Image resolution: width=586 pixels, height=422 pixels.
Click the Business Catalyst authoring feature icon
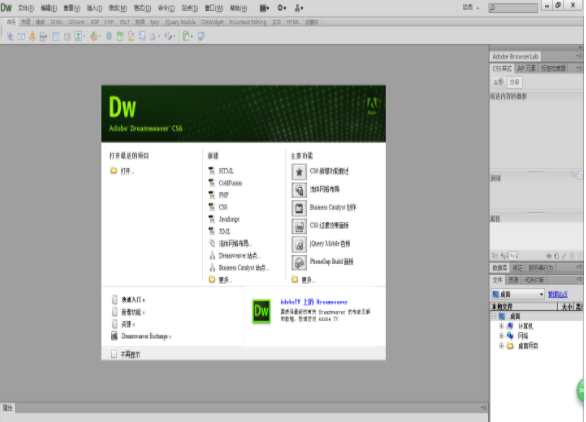[x=299, y=208]
